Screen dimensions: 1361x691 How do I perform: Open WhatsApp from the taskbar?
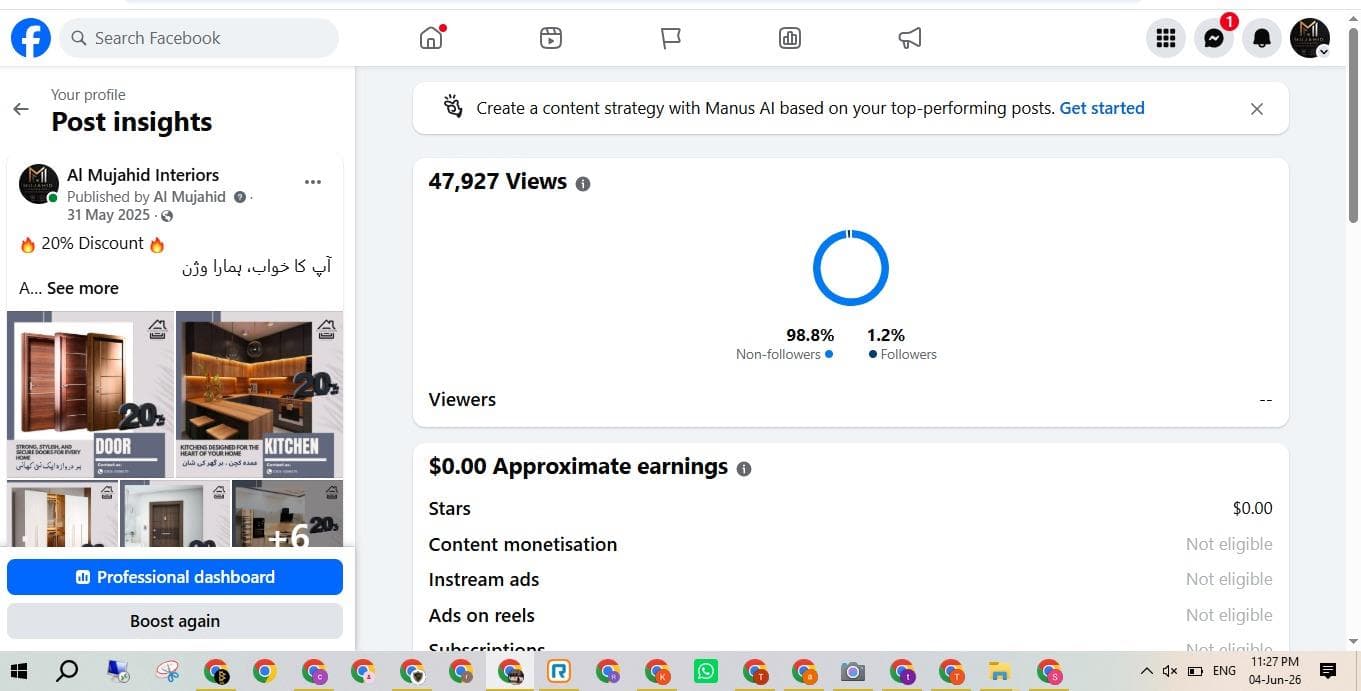point(706,671)
